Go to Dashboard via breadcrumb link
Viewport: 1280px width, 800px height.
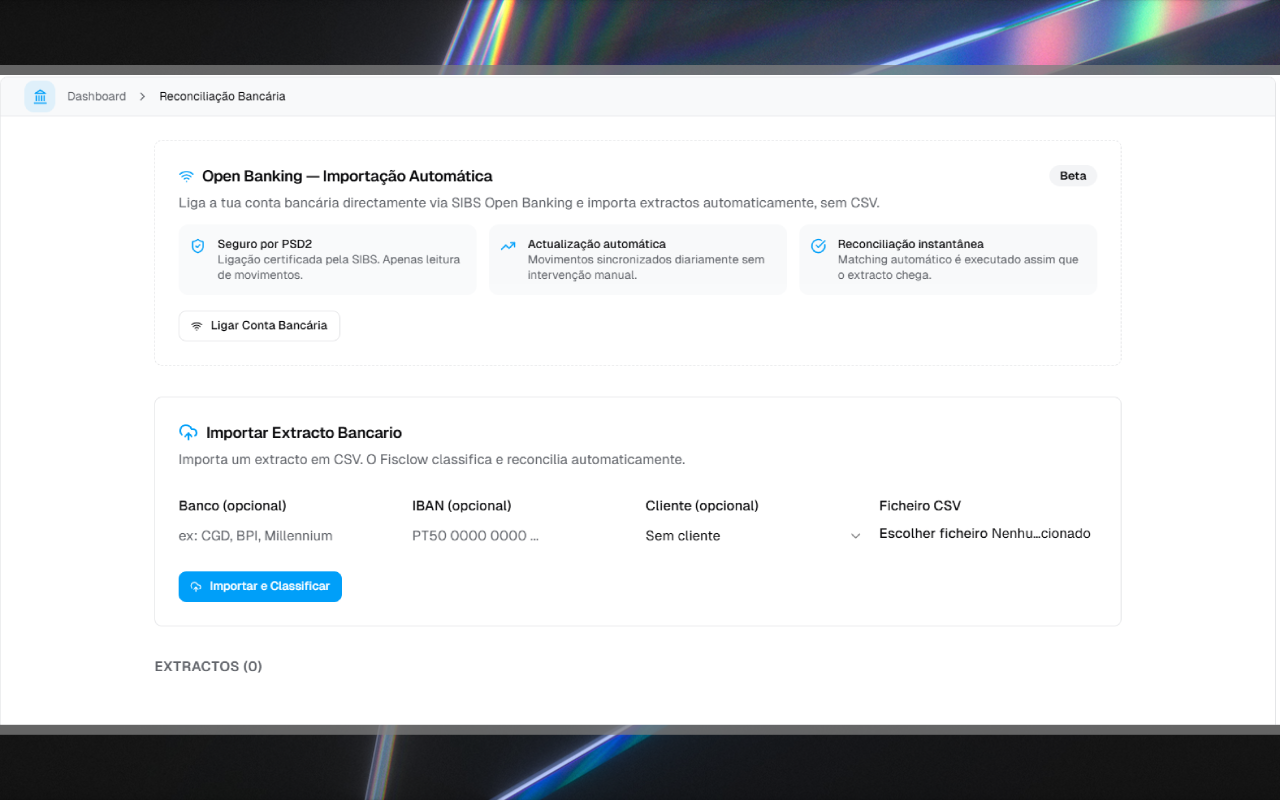97,97
